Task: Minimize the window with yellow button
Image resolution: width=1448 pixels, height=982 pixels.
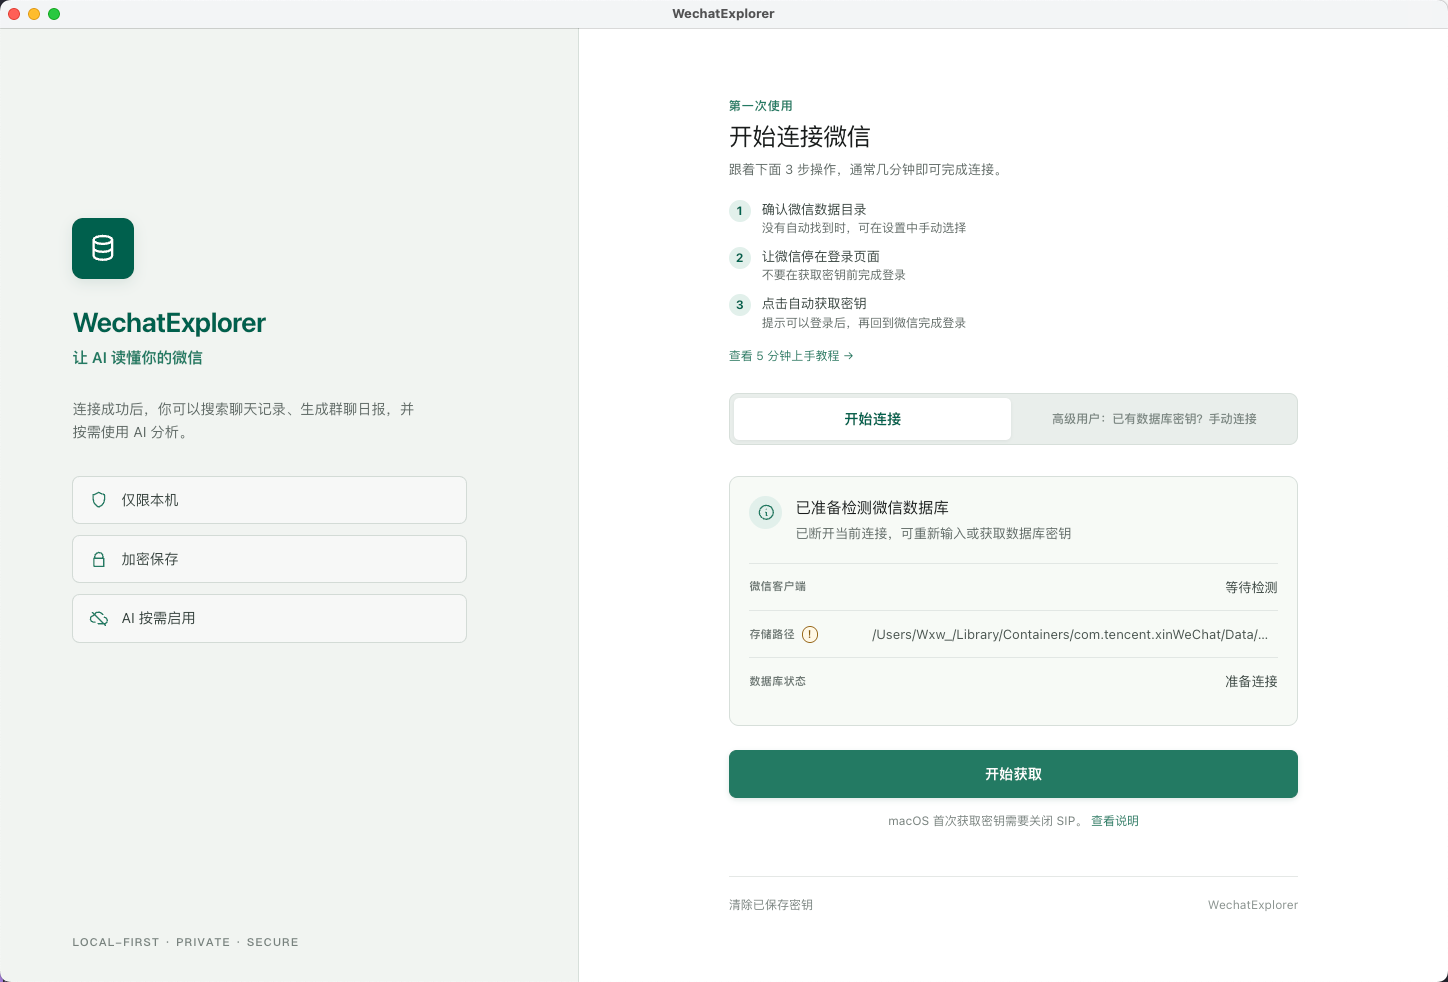Action: click(x=34, y=14)
